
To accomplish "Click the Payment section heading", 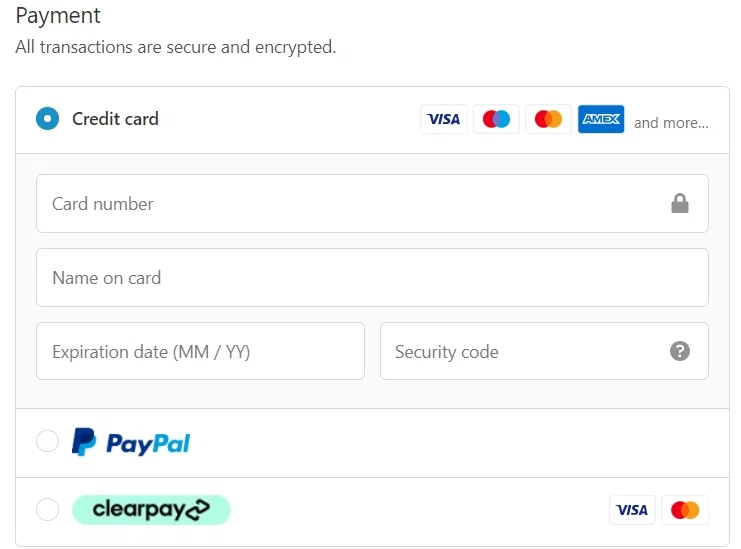I will 58,16.
